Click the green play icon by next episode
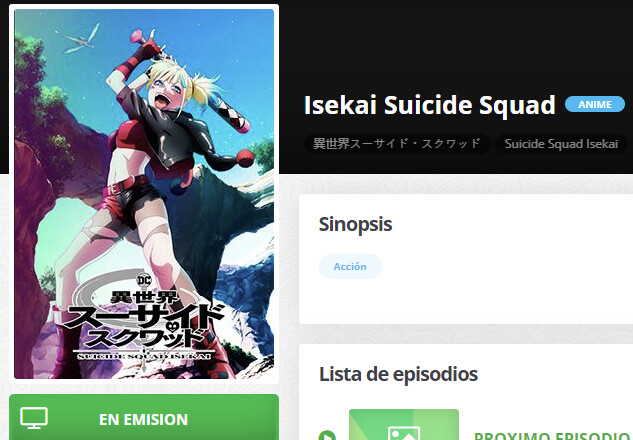633x440 pixels. point(327,435)
